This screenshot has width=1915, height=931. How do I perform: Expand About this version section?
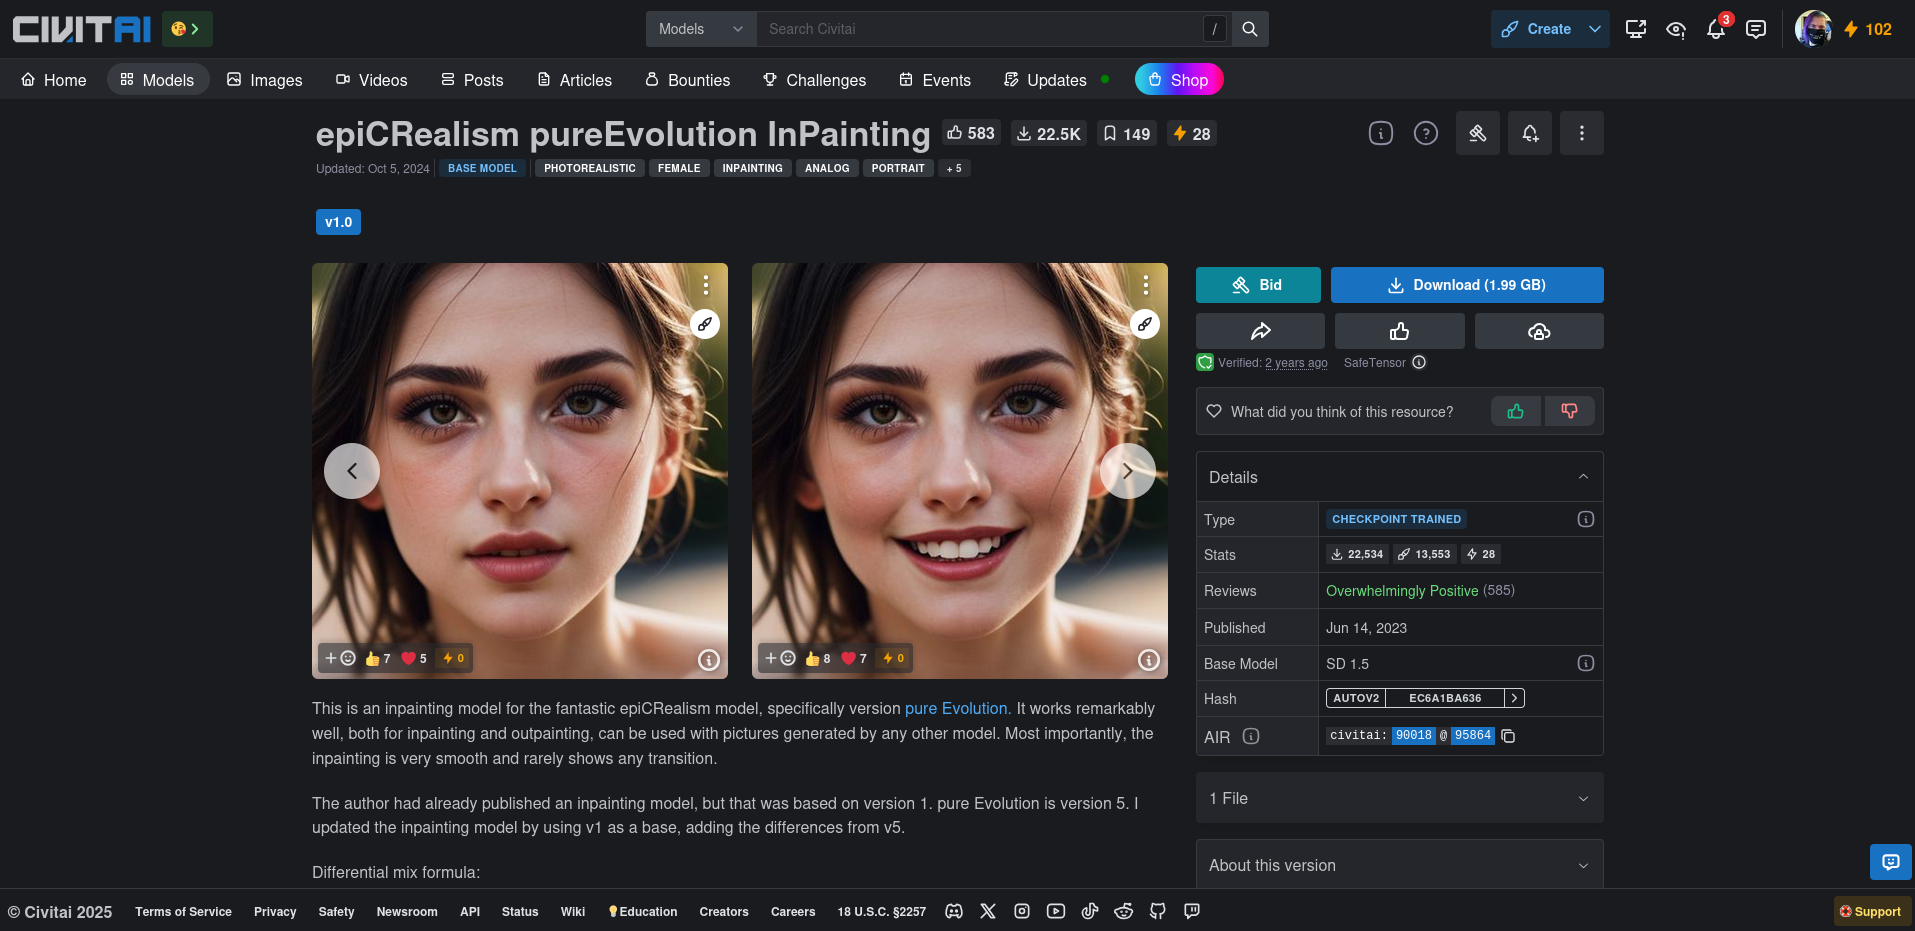[1399, 865]
